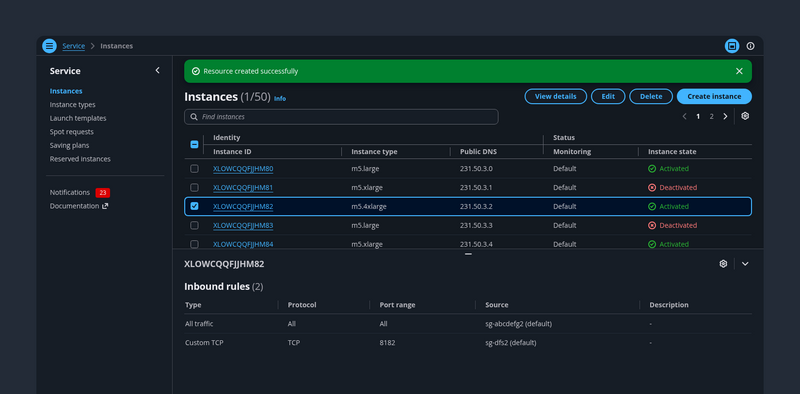The width and height of the screenshot is (800, 394).
Task: Open detail panel settings gear icon
Action: point(723,264)
